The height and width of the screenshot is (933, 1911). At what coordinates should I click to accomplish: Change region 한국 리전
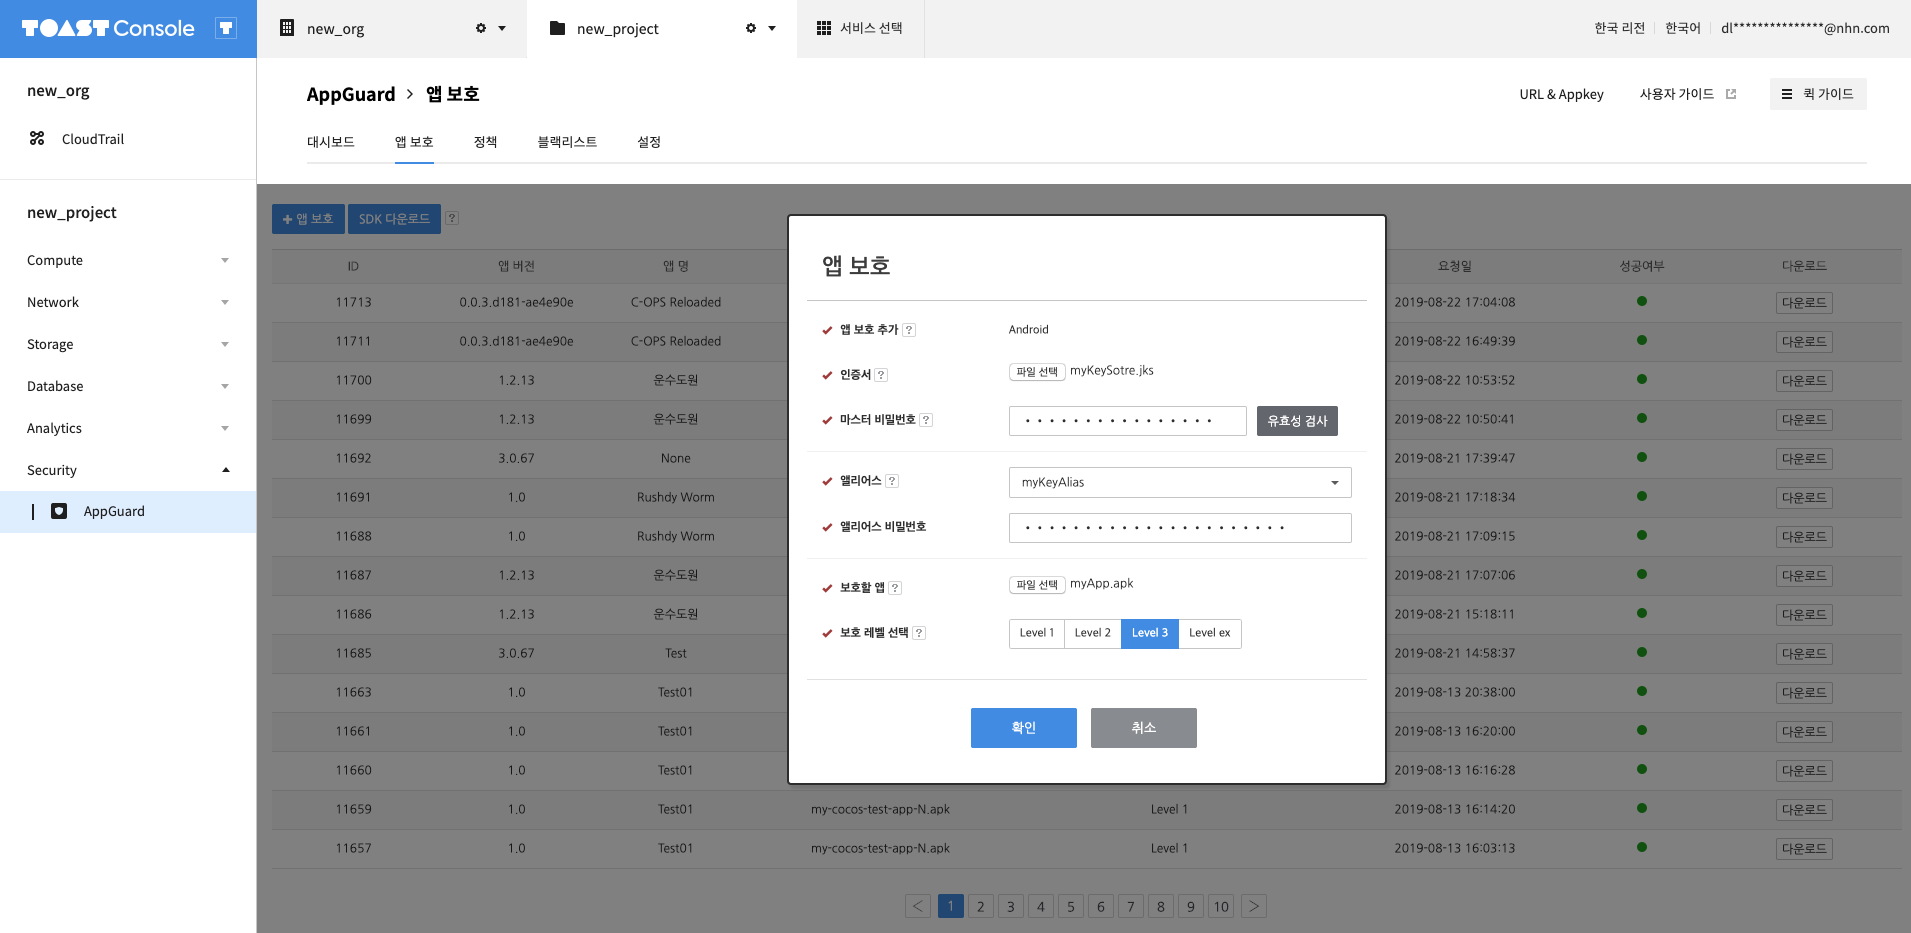click(1619, 28)
